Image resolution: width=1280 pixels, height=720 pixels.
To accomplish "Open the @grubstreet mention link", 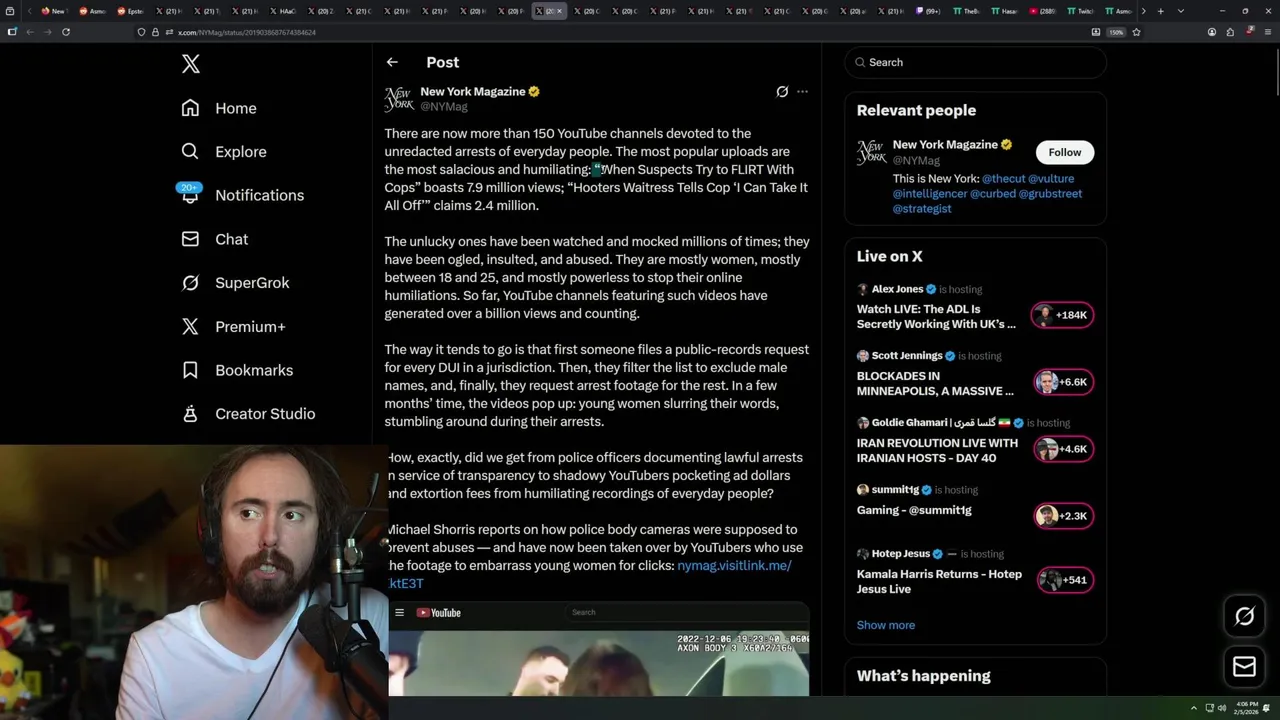I will 1050,194.
